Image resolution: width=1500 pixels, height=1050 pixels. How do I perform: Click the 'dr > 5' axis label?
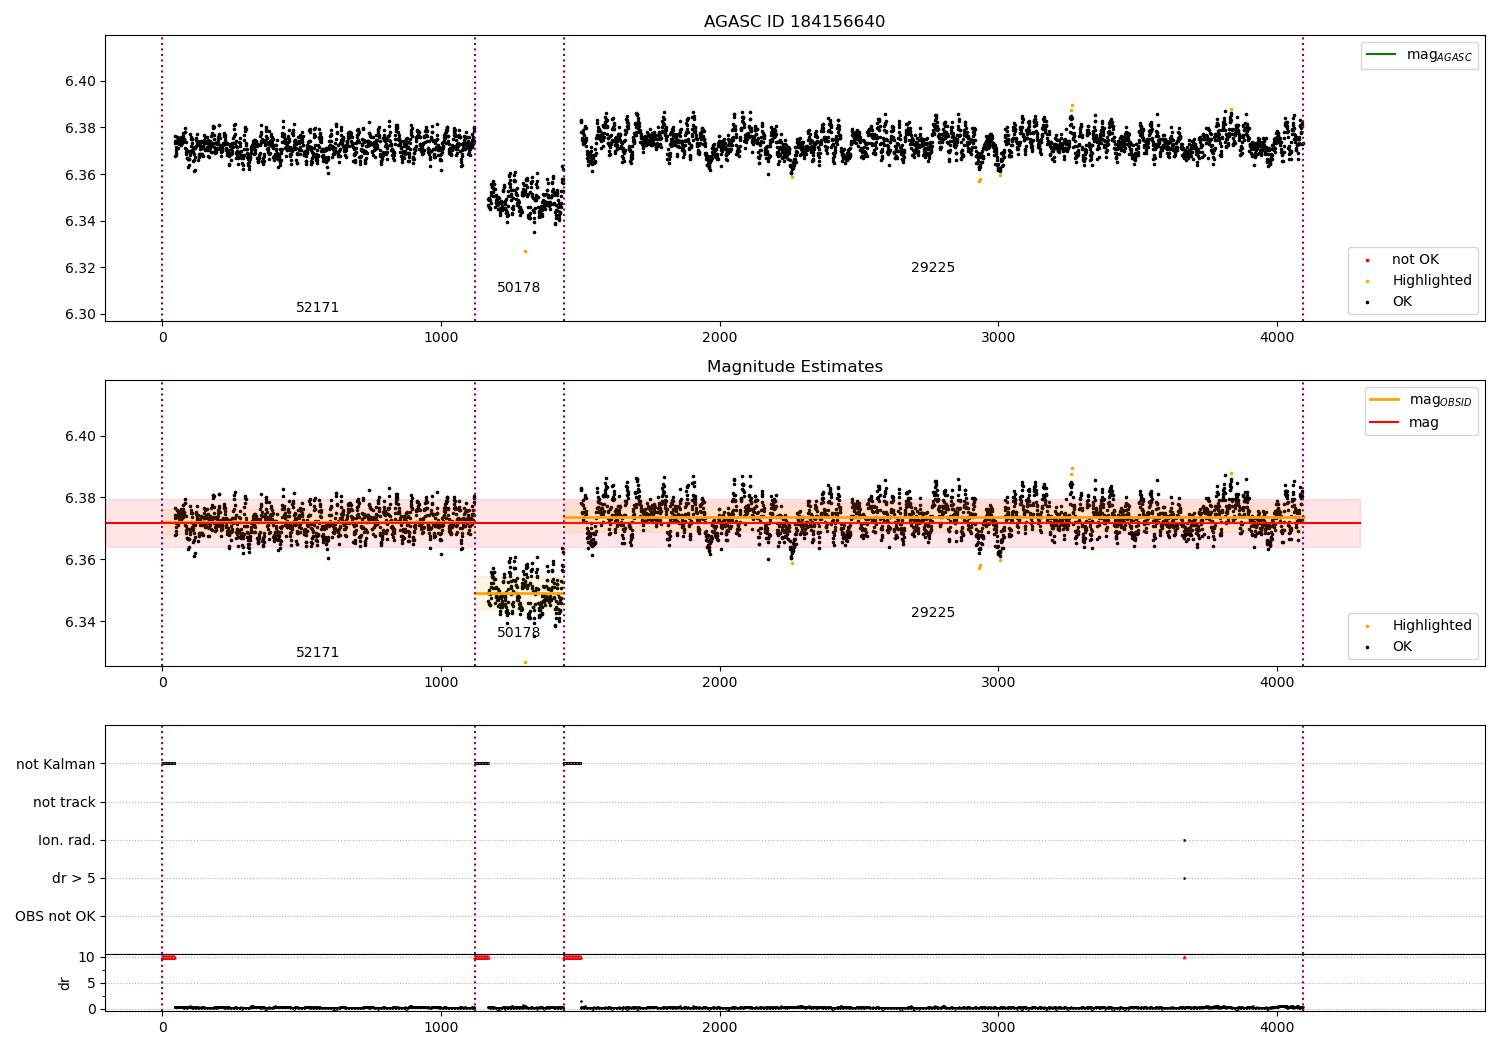click(x=74, y=878)
